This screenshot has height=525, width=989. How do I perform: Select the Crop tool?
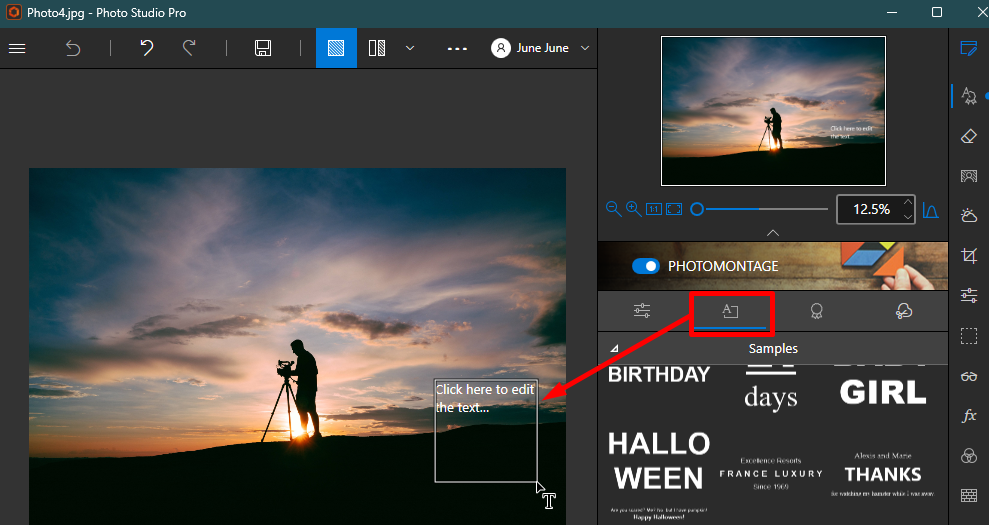tap(969, 256)
